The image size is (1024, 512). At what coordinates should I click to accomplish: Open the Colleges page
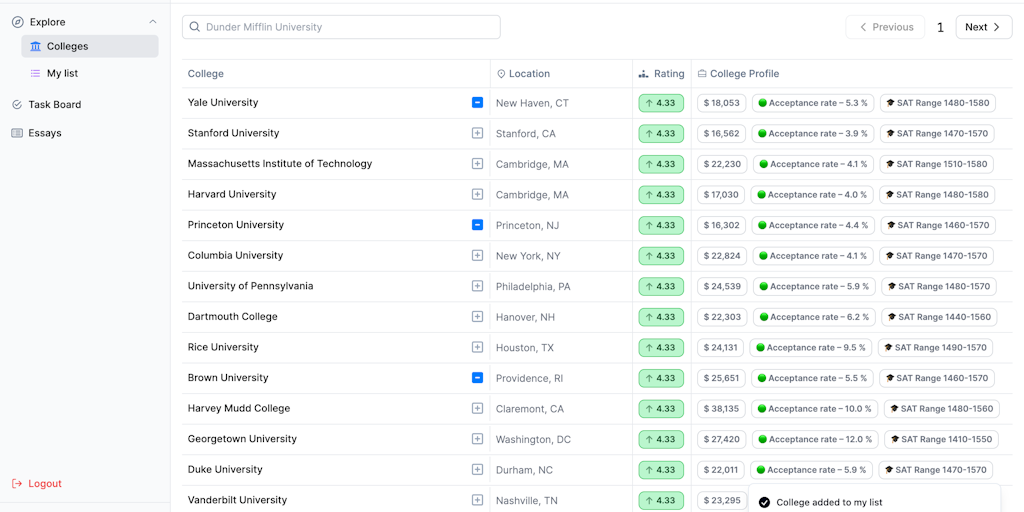click(90, 46)
